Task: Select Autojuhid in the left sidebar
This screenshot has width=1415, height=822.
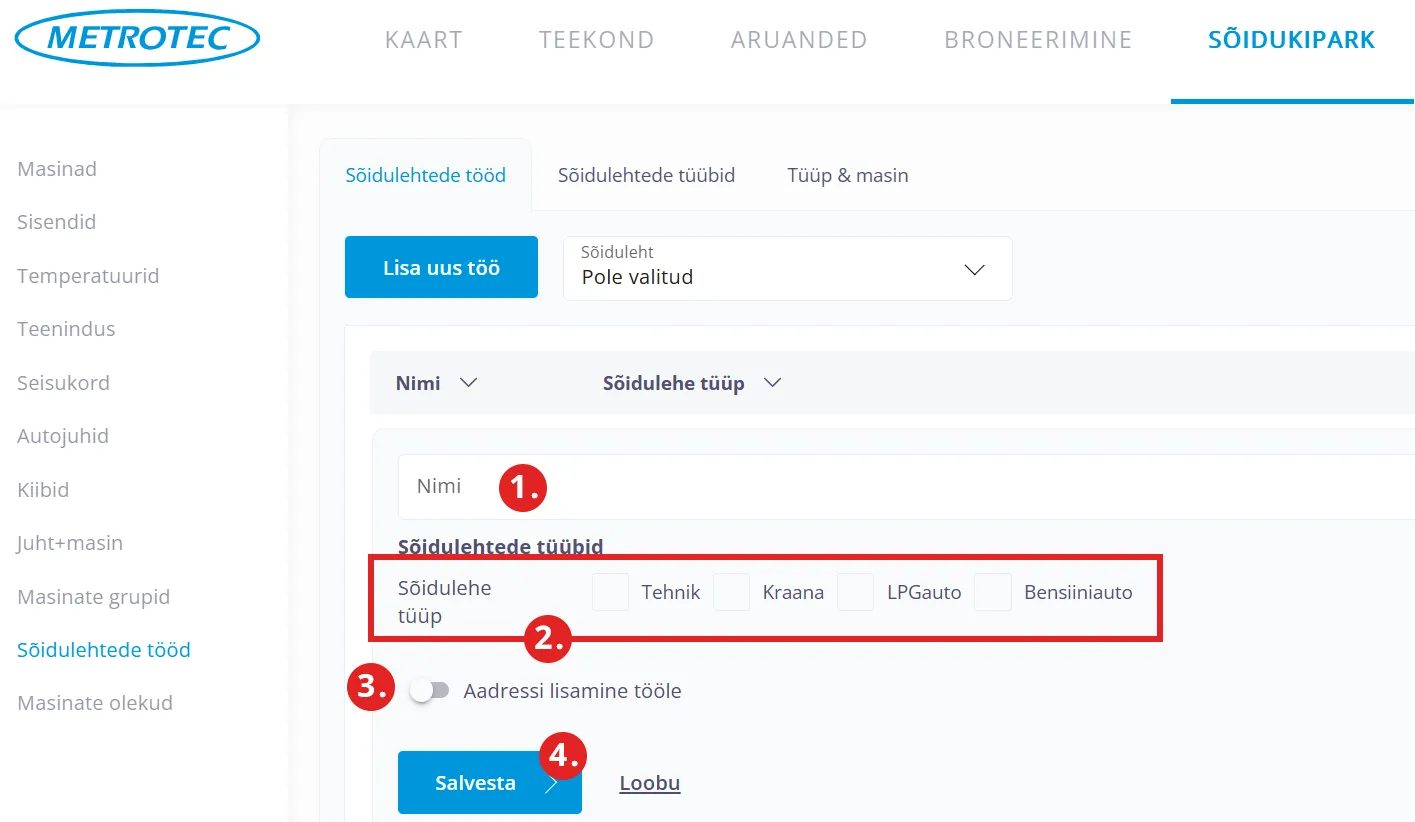Action: coord(63,436)
